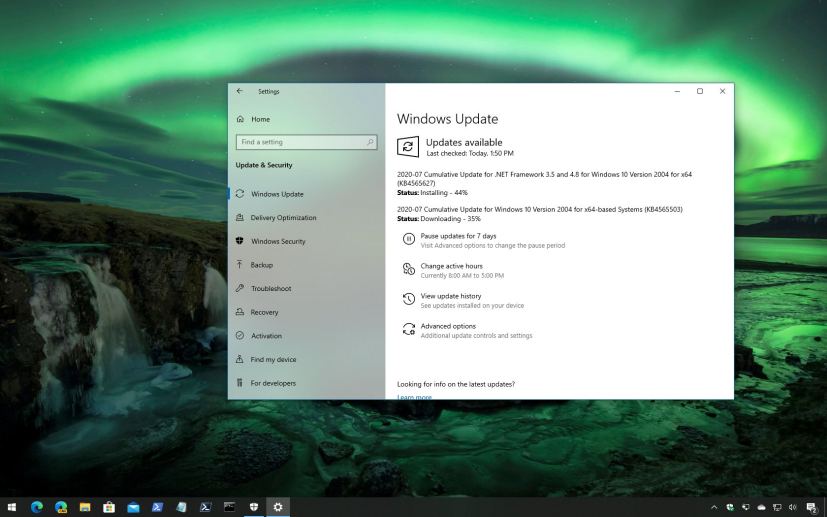Pause updates for 7 days
This screenshot has height=517, width=827.
click(458, 236)
